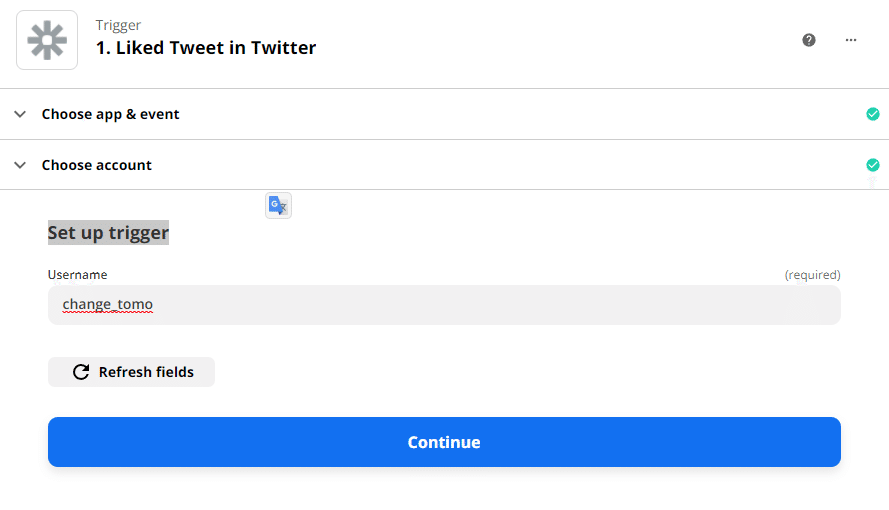
Task: Click green checkmark beside Choose app & event
Action: pyautogui.click(x=873, y=114)
